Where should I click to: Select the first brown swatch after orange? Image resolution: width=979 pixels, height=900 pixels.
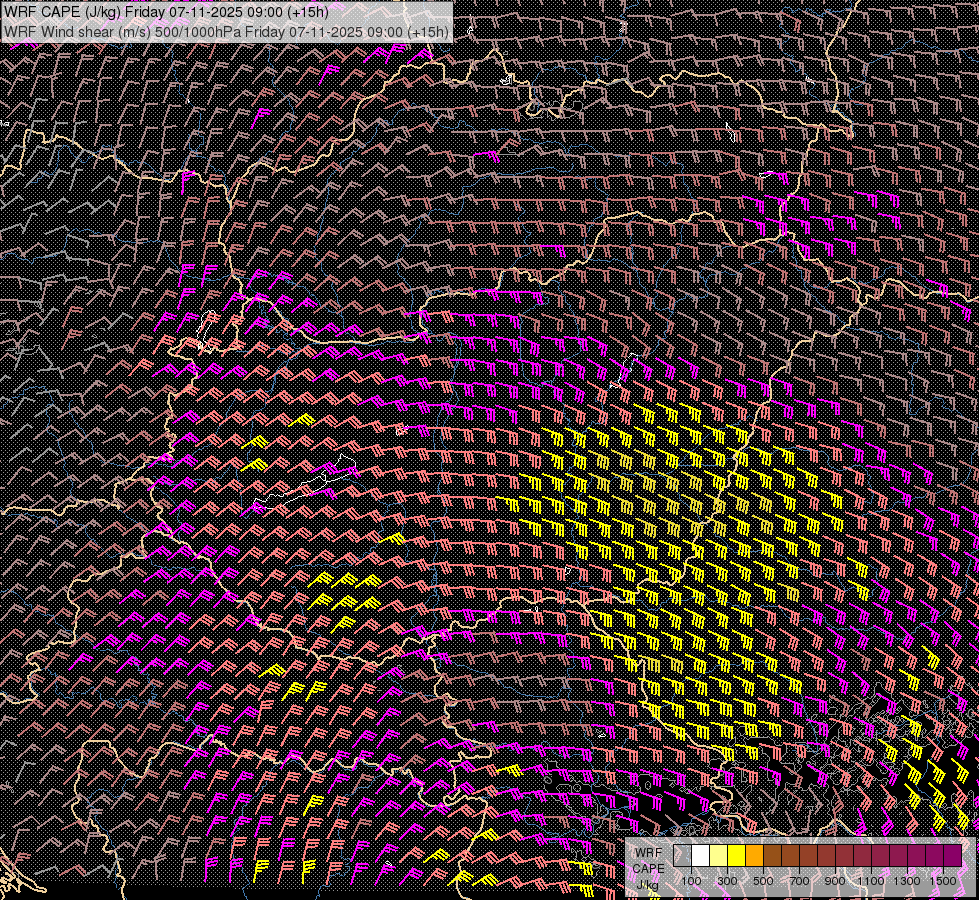tap(772, 856)
